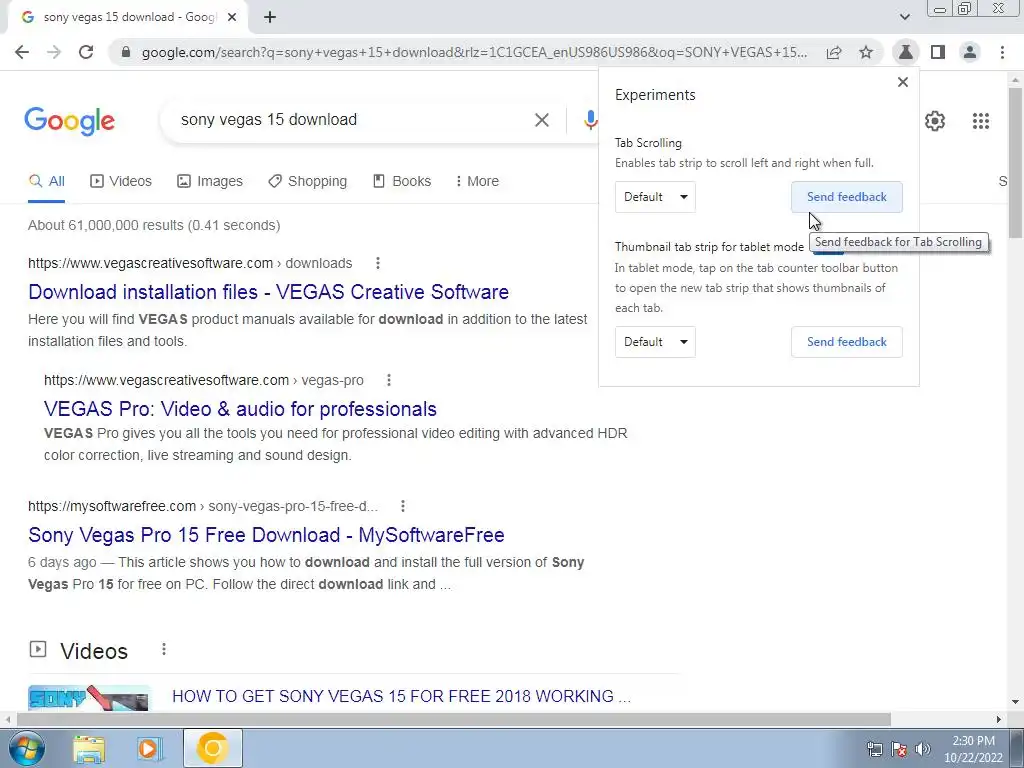Go to Google homepage via logo
Viewport: 1024px width, 768px height.
coord(69,121)
